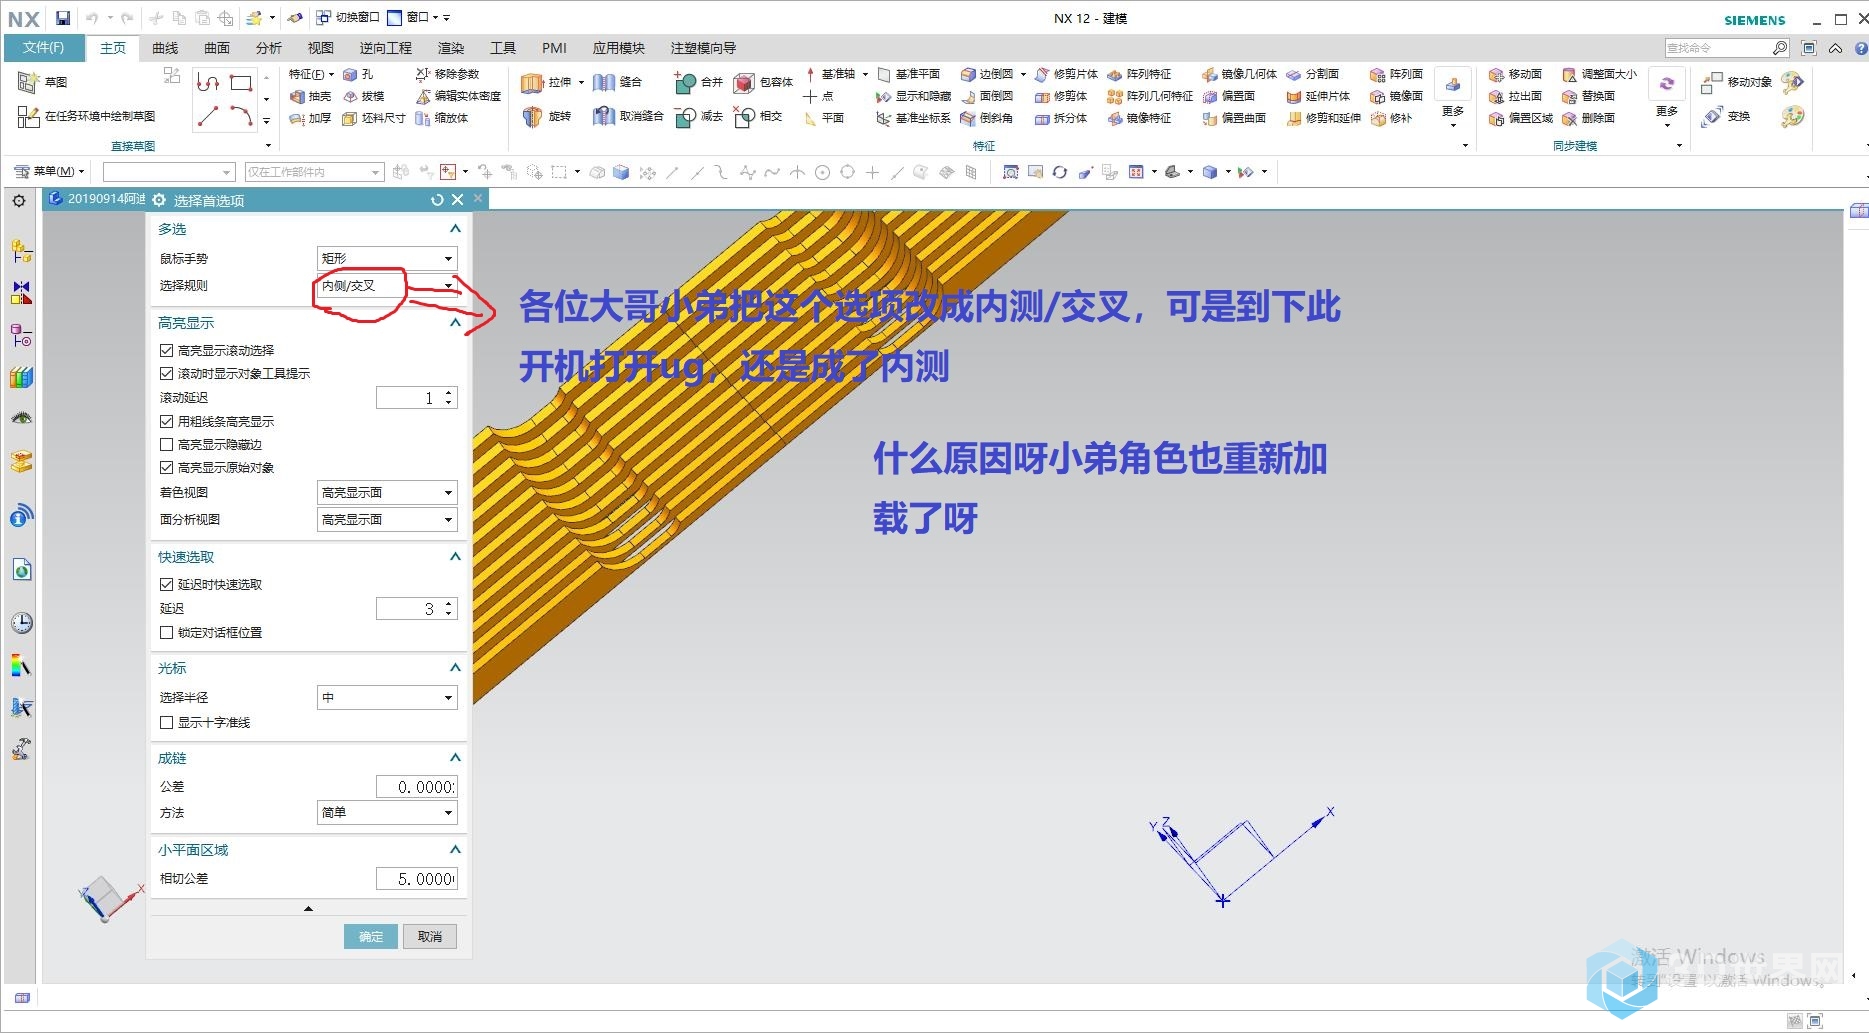Select the 边倒圆 (Edge Blend) tool
The height and width of the screenshot is (1033, 1869).
(987, 74)
